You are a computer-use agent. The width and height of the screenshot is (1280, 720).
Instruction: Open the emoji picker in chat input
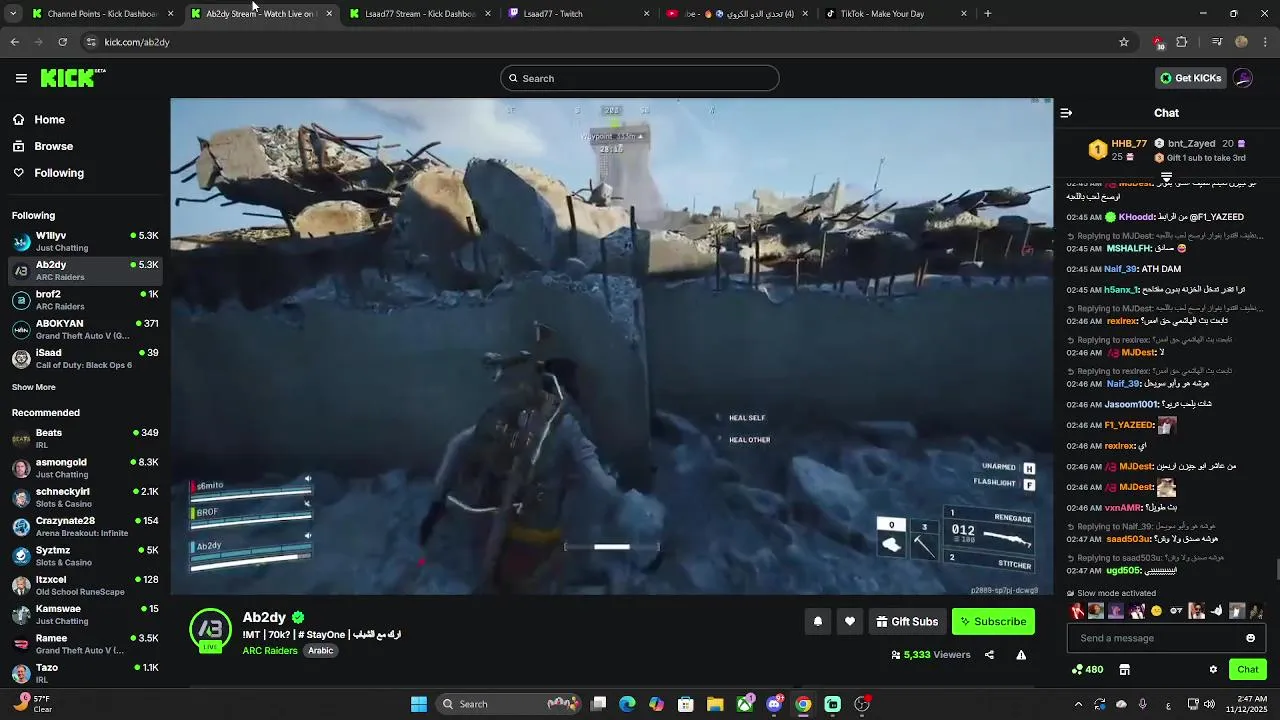tap(1250, 638)
